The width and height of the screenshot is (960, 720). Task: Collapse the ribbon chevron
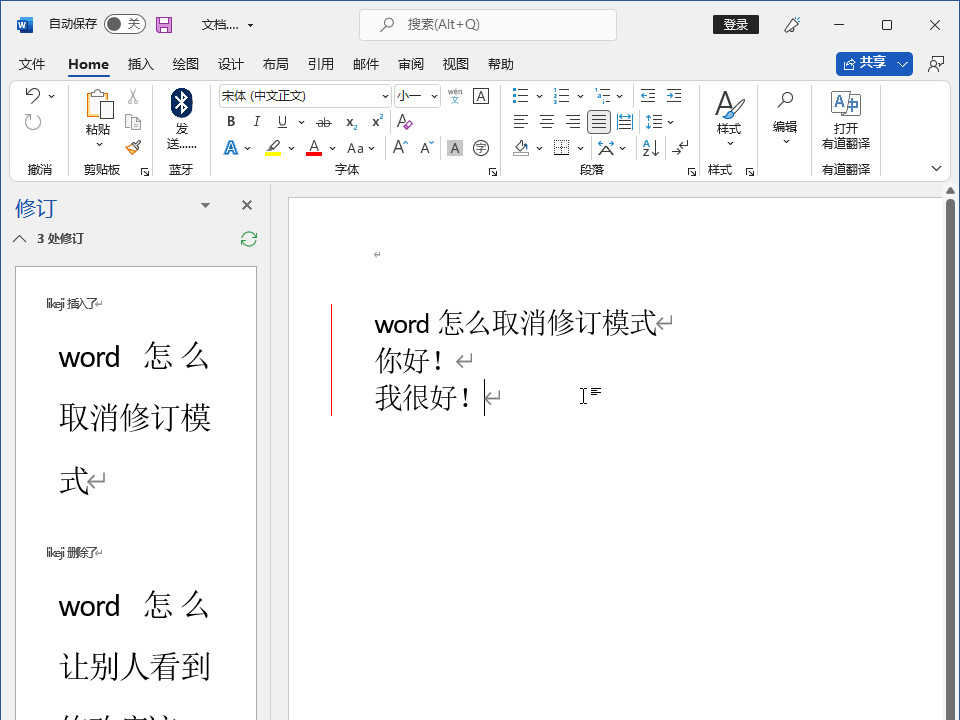click(936, 168)
